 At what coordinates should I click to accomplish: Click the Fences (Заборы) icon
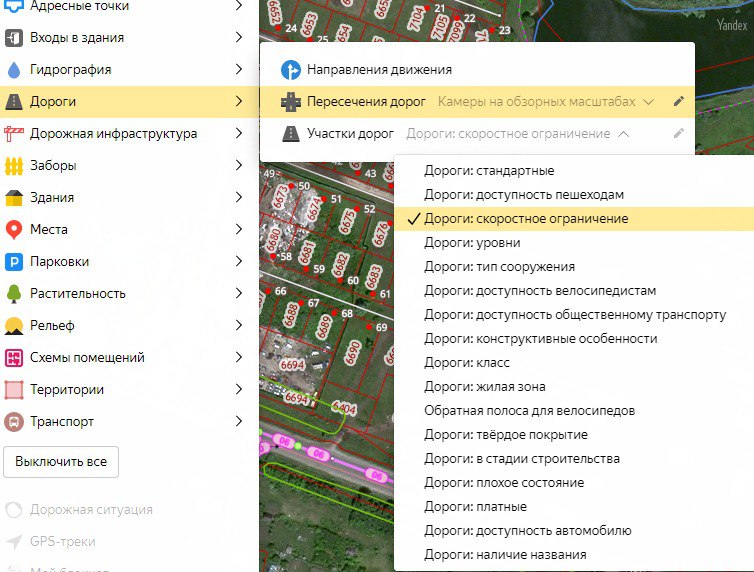coord(14,166)
